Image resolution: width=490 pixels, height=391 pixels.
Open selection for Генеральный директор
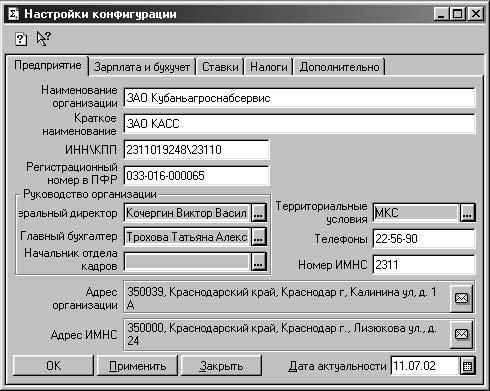coord(258,213)
